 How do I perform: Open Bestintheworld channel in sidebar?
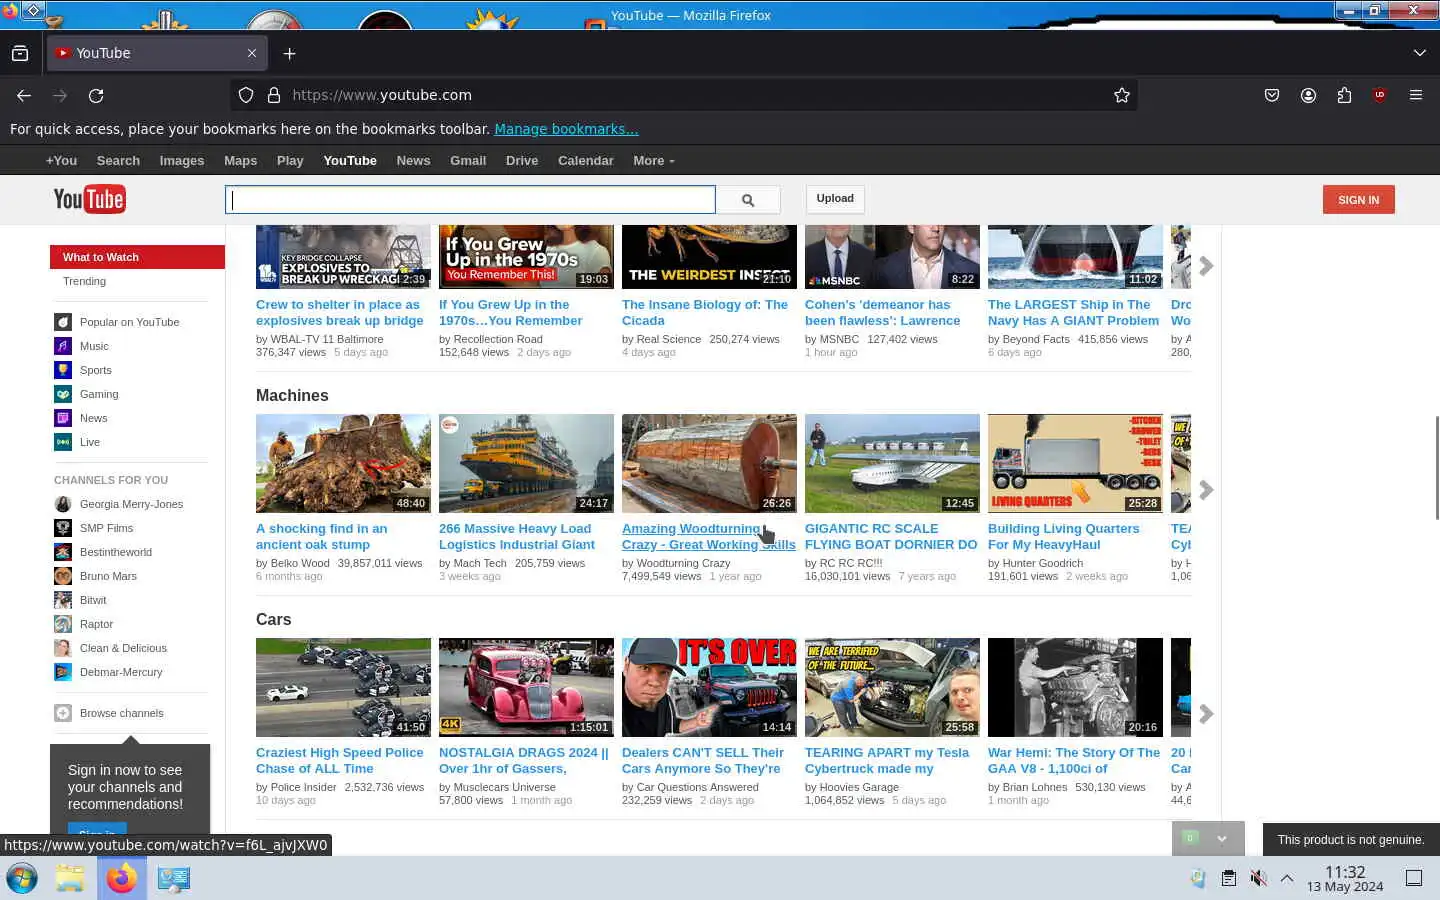coord(116,552)
